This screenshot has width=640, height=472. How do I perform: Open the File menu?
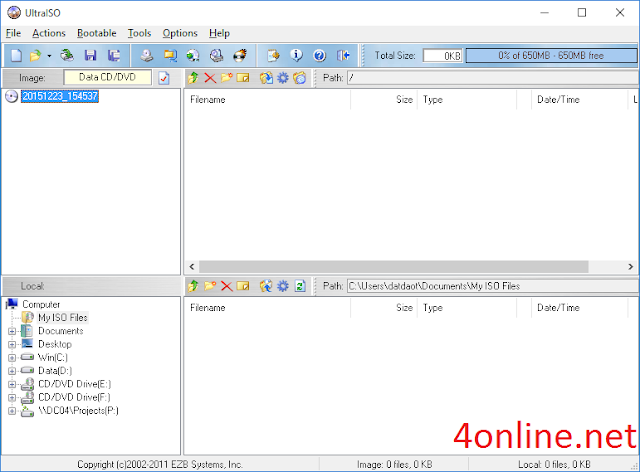(x=13, y=33)
